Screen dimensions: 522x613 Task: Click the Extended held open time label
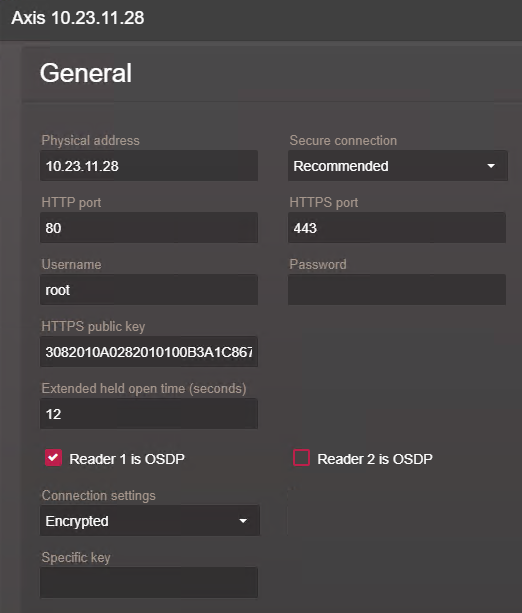pyautogui.click(x=144, y=389)
